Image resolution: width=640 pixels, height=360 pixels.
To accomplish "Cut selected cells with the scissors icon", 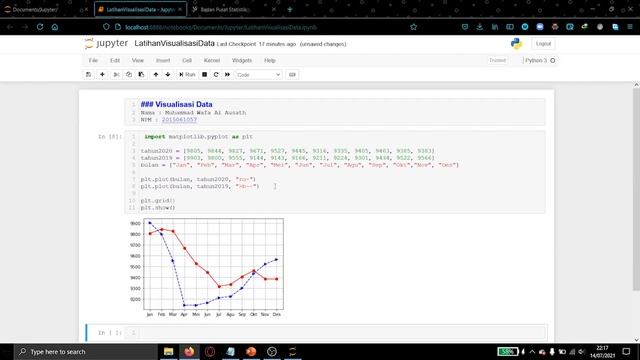I will click(116, 75).
